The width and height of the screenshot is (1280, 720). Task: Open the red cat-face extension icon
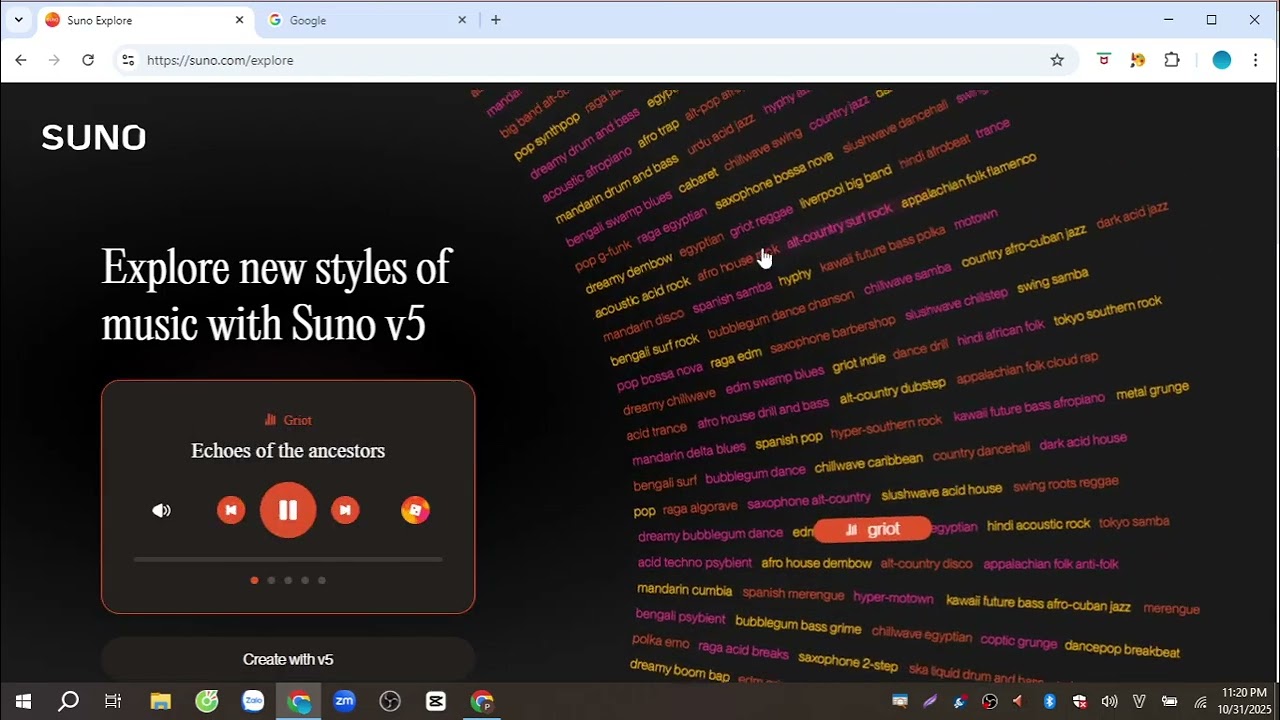(1104, 60)
